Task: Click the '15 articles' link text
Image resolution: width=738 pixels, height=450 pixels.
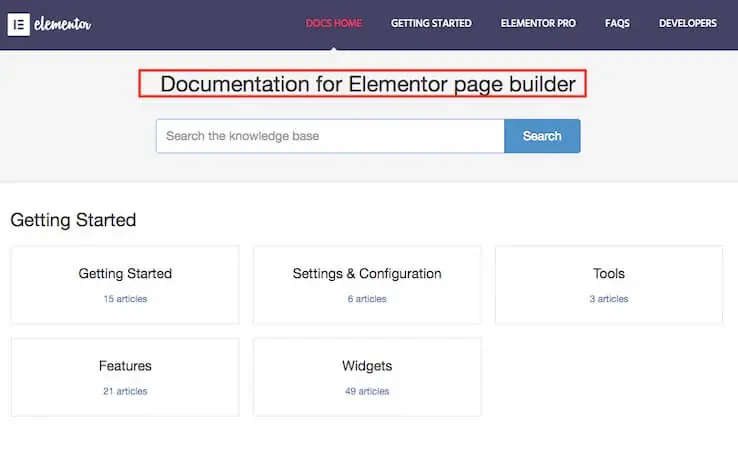Action: point(125,299)
